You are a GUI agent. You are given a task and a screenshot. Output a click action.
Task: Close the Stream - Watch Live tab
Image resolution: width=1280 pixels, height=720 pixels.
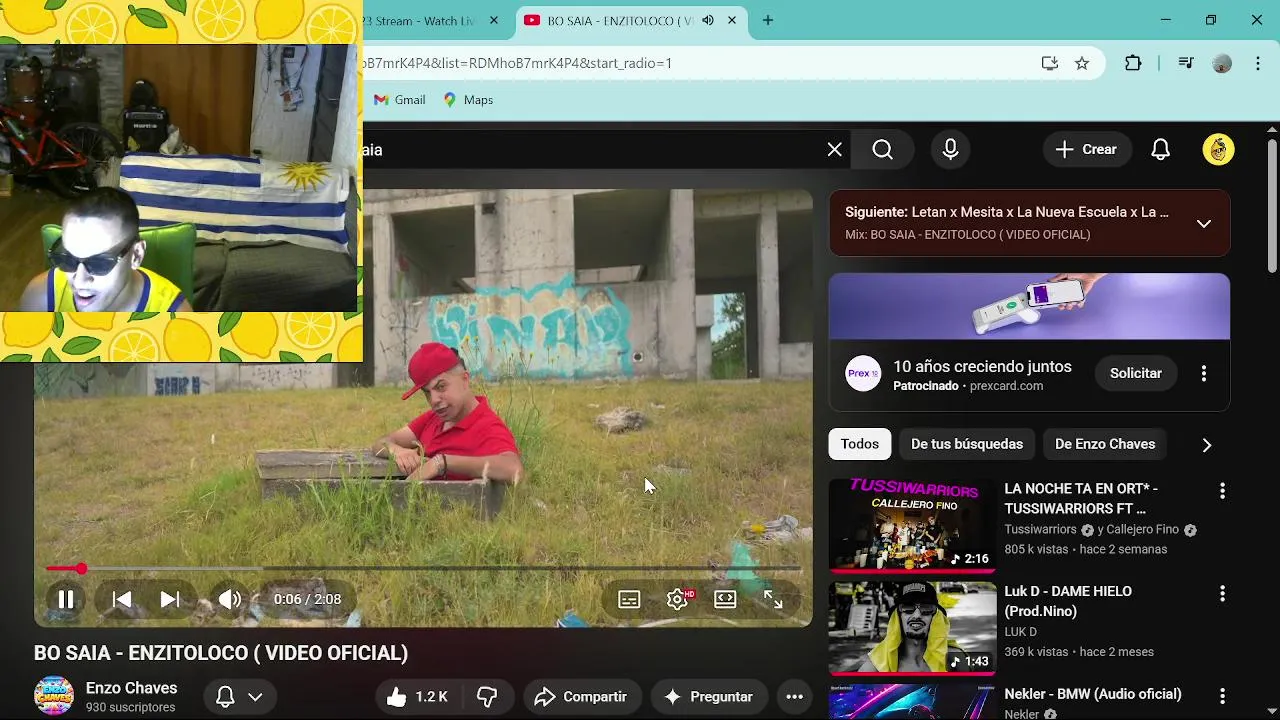(x=494, y=20)
